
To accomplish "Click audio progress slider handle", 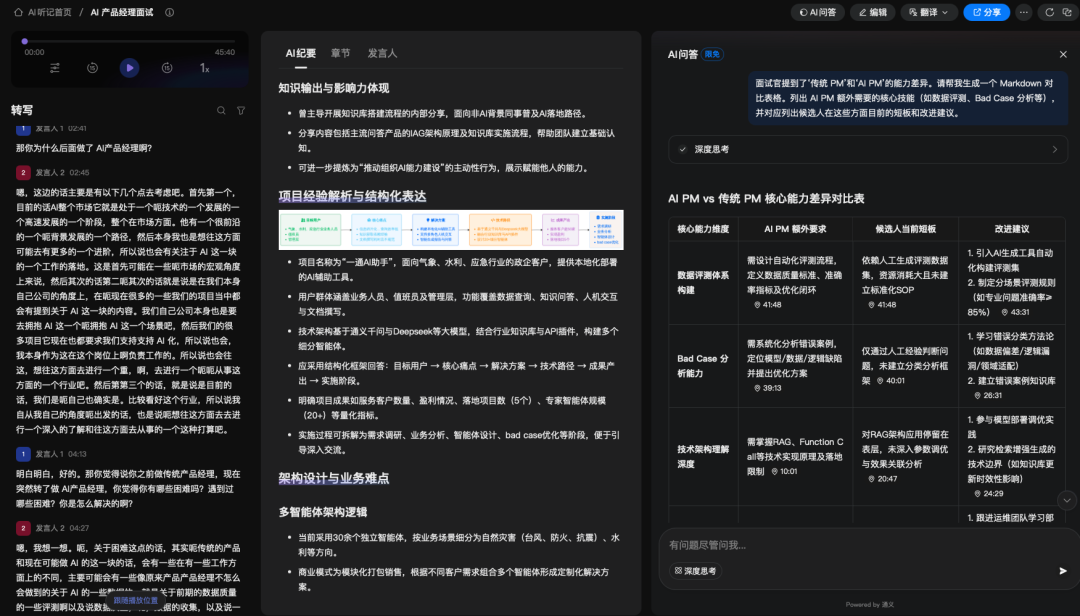I will (25, 41).
